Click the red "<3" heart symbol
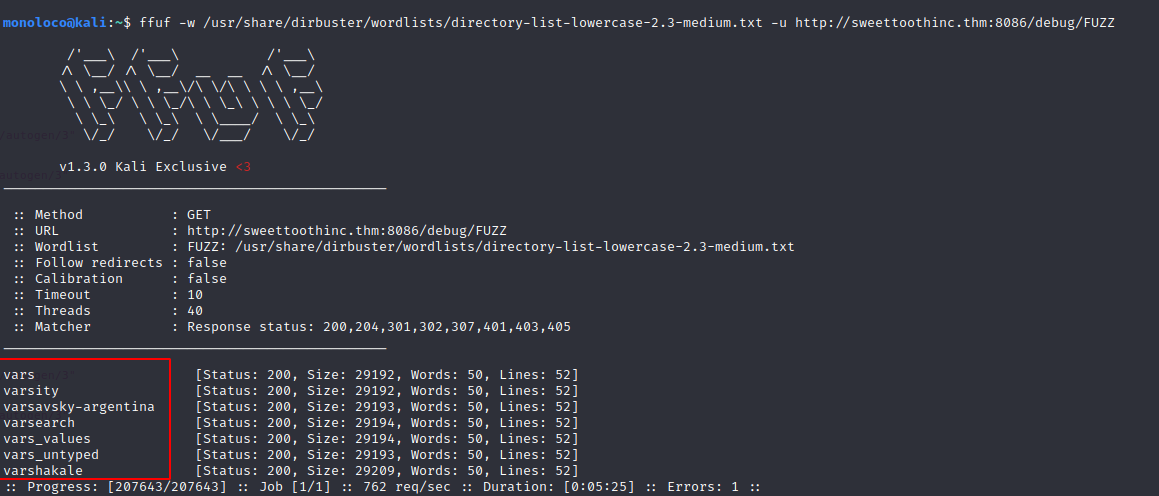The image size is (1159, 496). 243,167
